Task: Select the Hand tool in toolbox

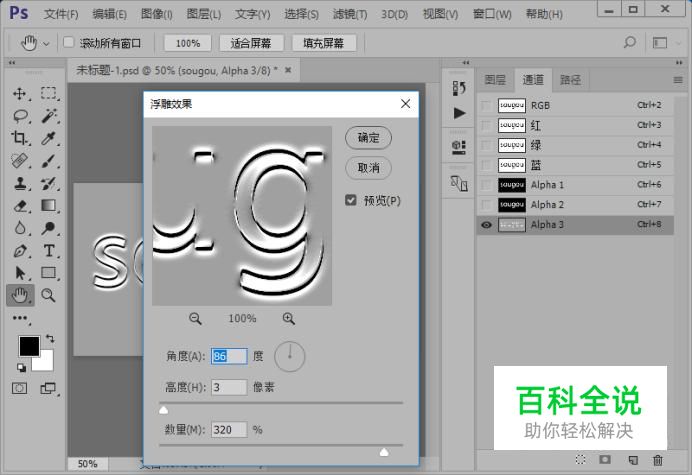Action: (x=20, y=295)
